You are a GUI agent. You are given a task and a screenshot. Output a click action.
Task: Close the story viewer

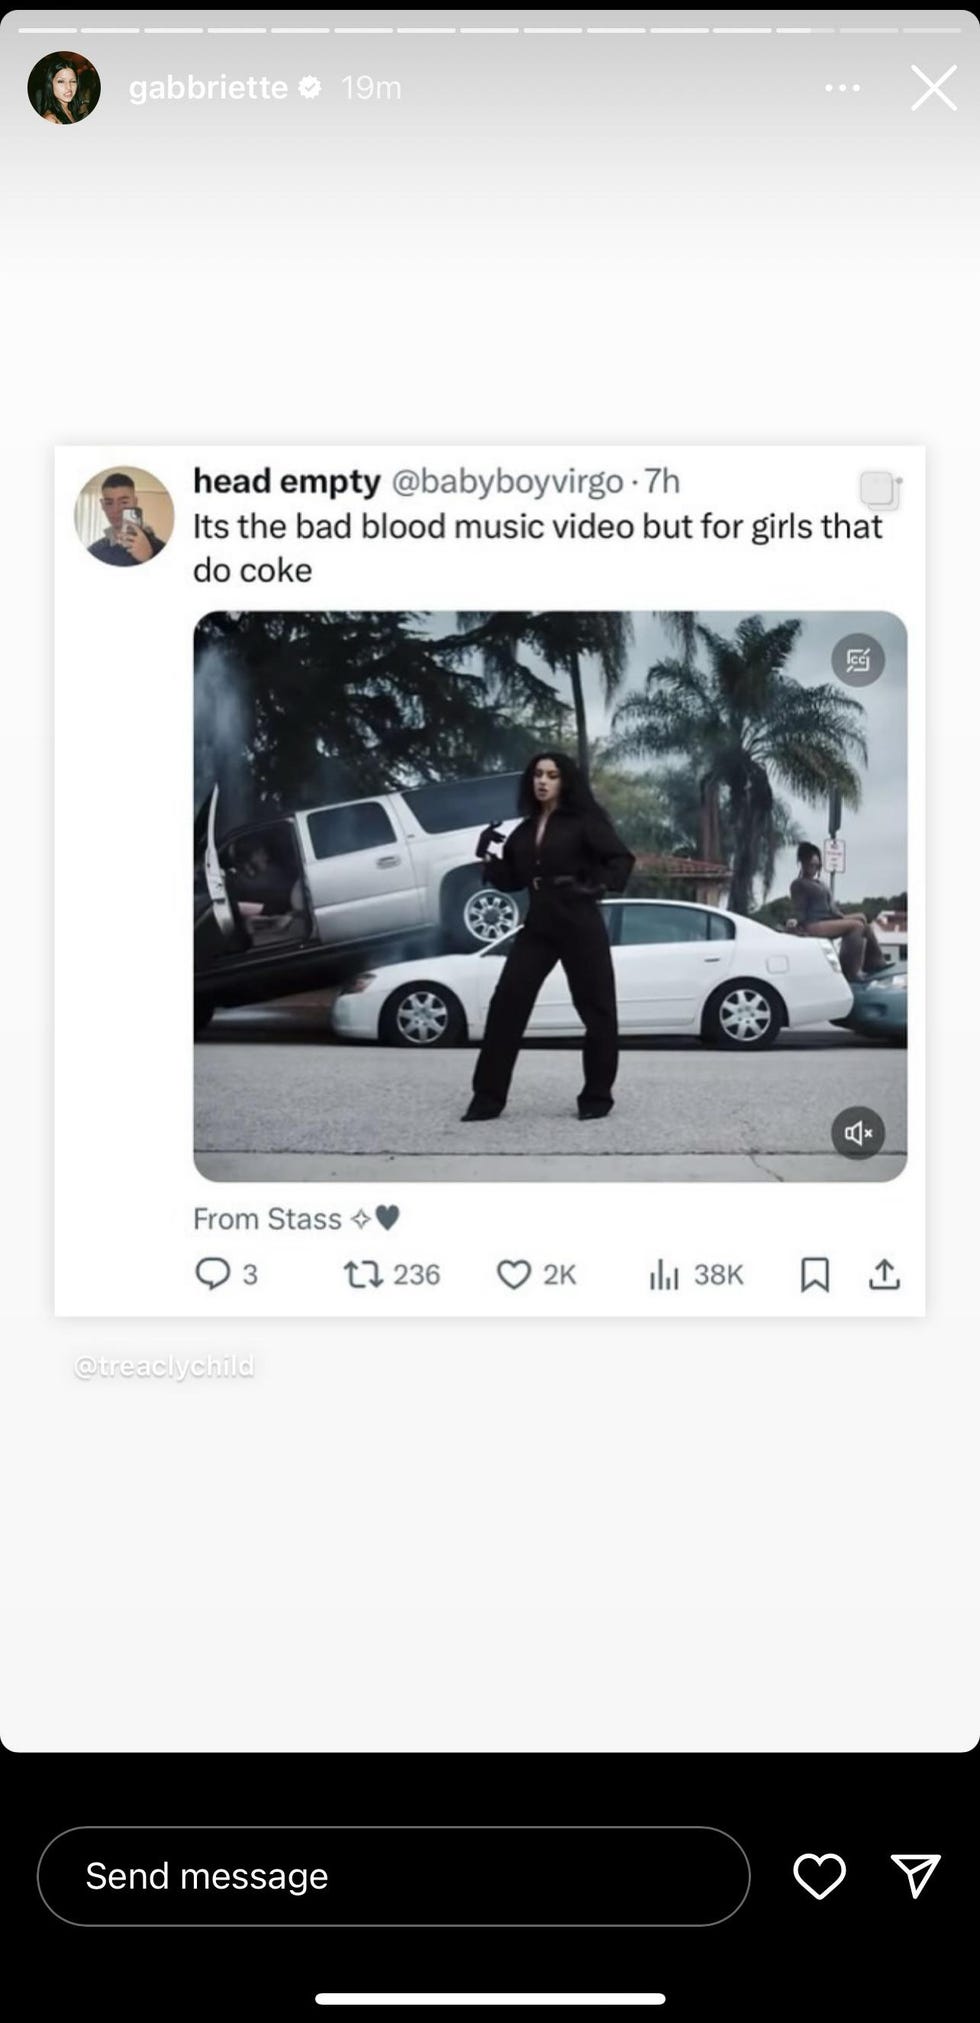[x=933, y=88]
